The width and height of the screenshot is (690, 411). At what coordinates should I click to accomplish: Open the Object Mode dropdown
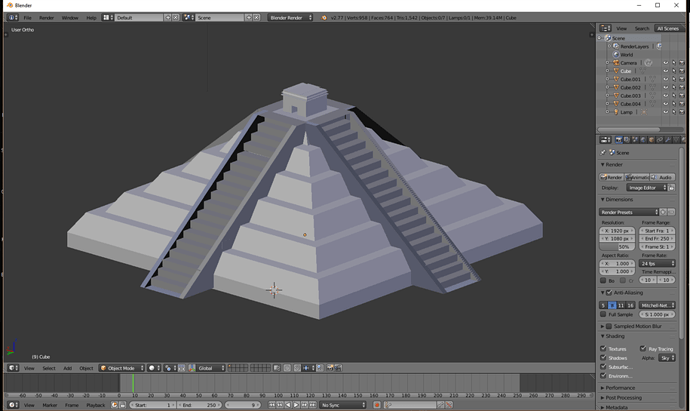(x=124, y=368)
